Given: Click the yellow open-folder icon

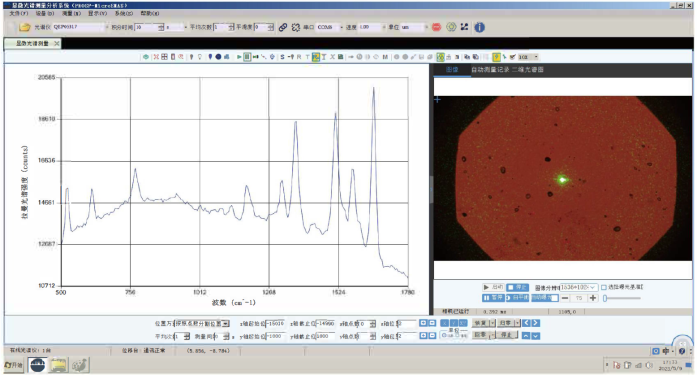Looking at the screenshot, I should 24,27.
